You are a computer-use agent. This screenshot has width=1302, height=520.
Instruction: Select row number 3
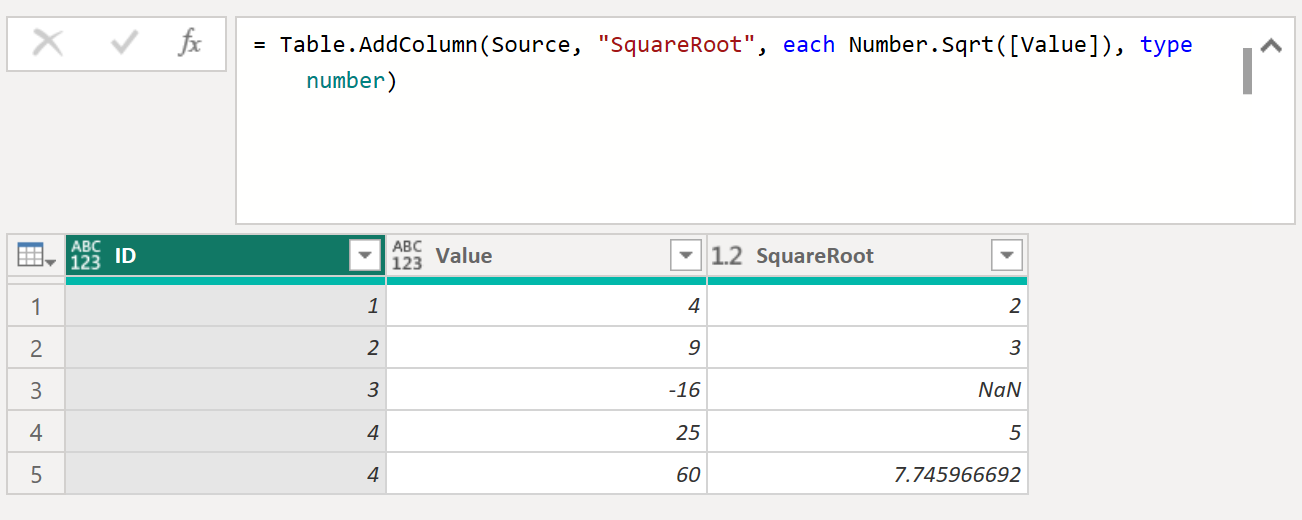point(36,390)
